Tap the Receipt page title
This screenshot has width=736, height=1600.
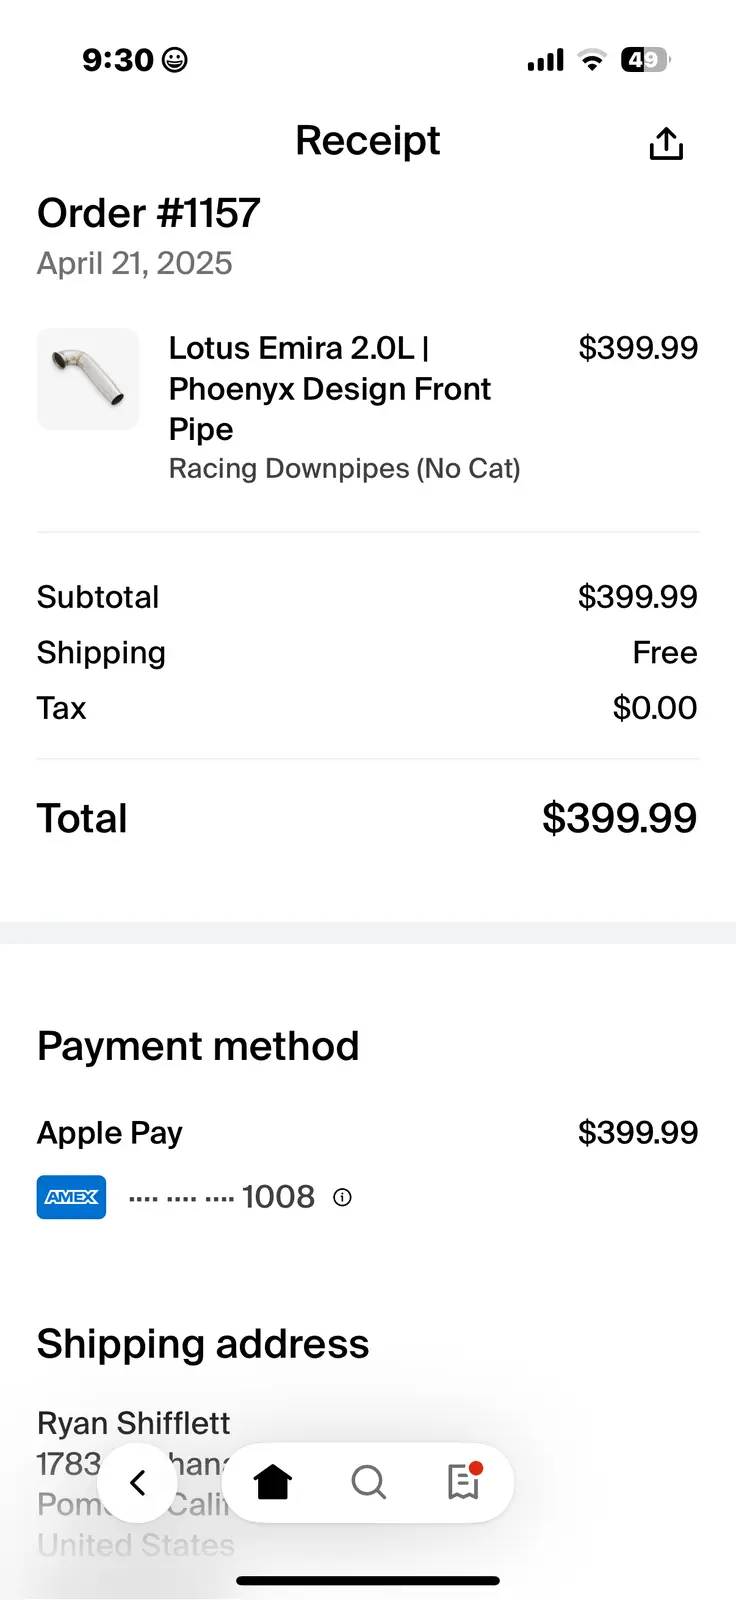point(367,141)
